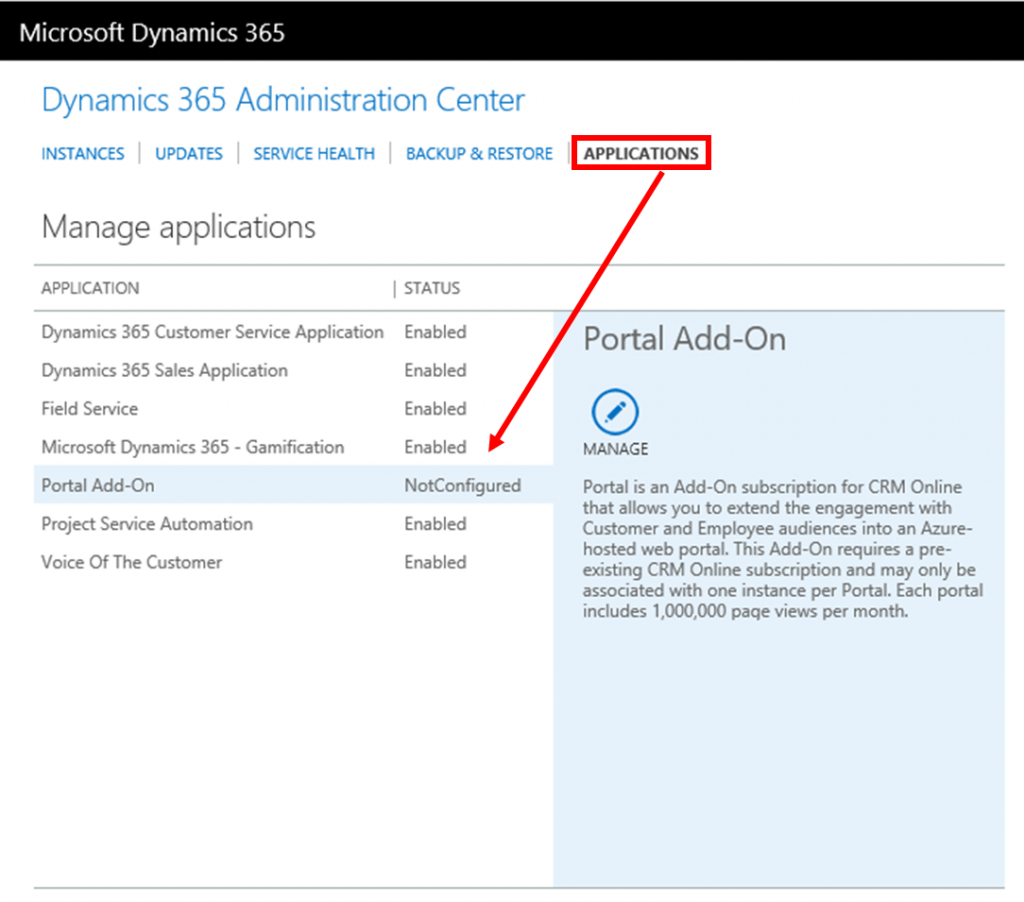Choose Project Service Automation in the list
1024x902 pixels.
click(x=293, y=524)
